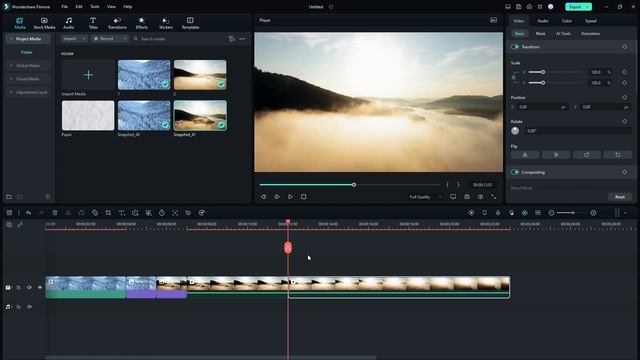Click the player progress slider handle
The image size is (640, 360).
coord(354,185)
